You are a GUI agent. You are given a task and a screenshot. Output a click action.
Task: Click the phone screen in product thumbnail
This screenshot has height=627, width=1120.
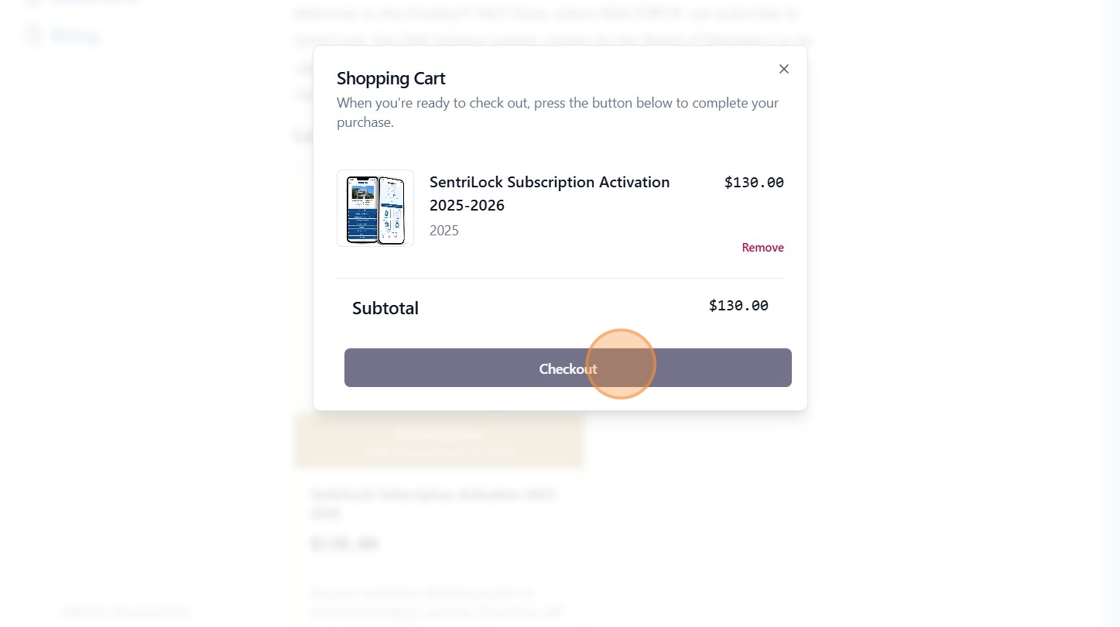coord(362,209)
